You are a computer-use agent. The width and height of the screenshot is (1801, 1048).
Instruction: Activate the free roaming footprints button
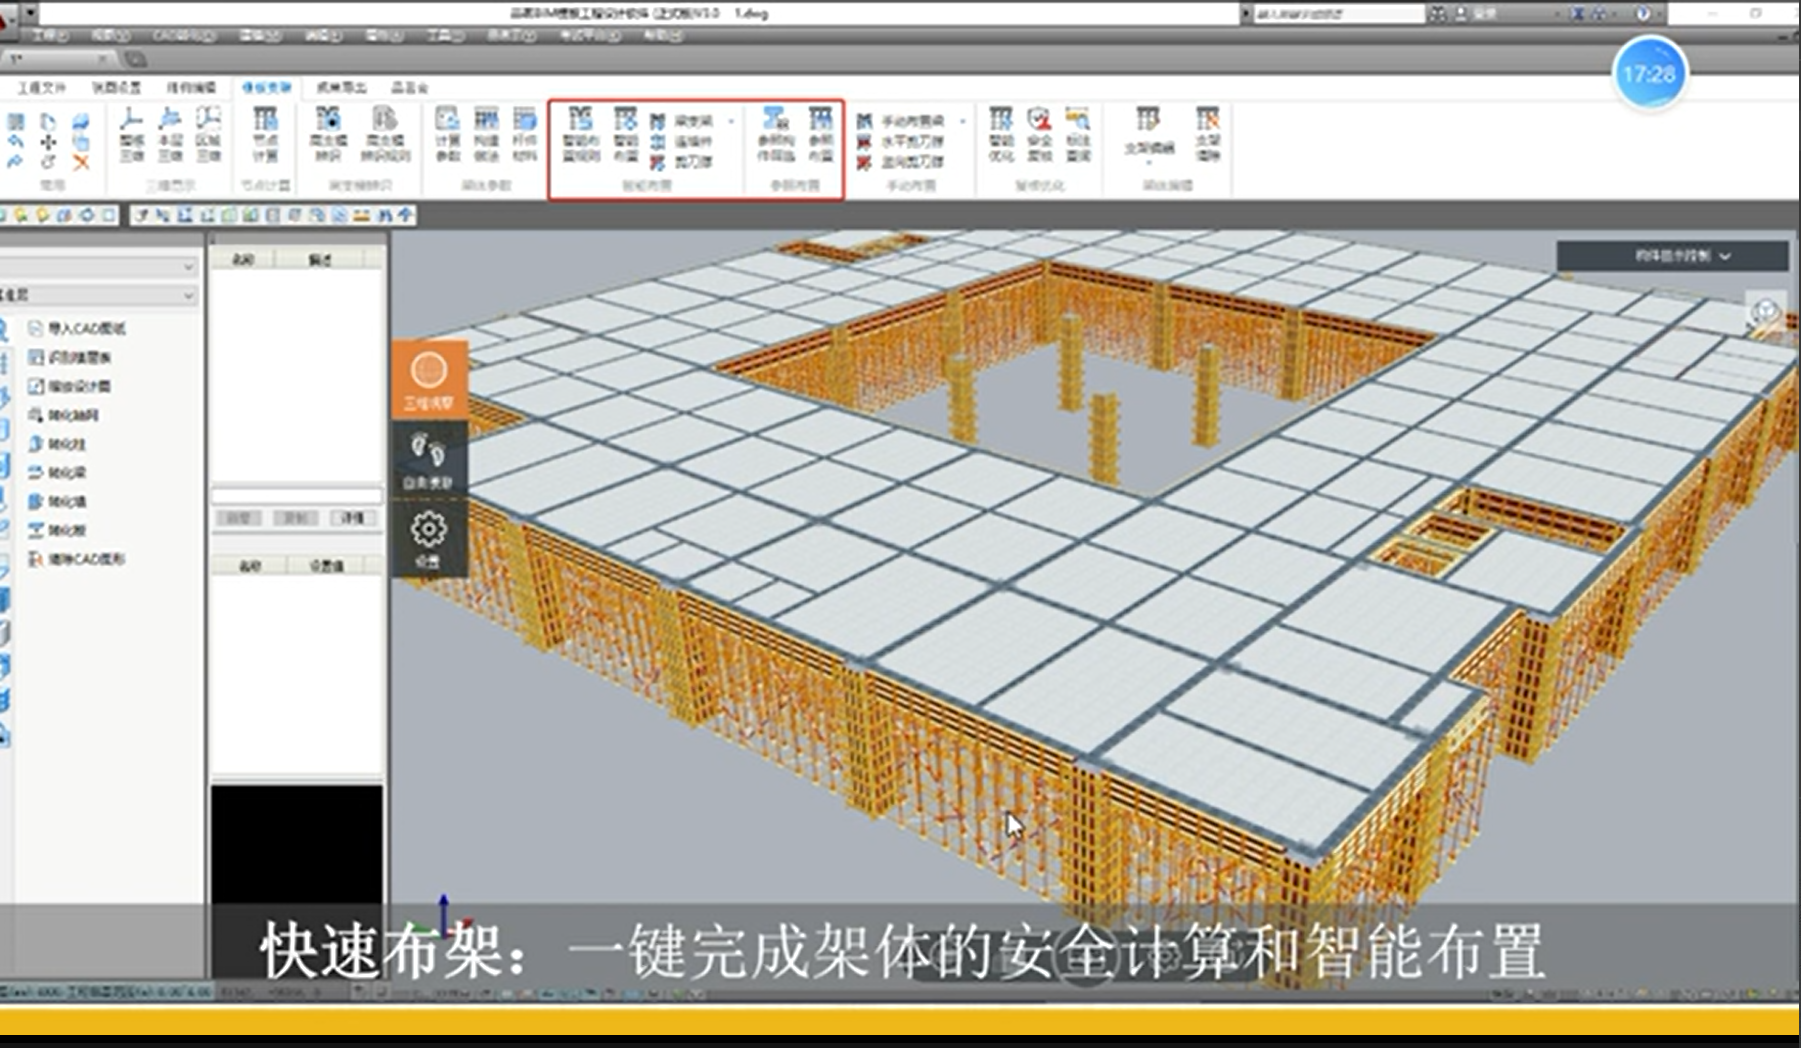tap(429, 459)
